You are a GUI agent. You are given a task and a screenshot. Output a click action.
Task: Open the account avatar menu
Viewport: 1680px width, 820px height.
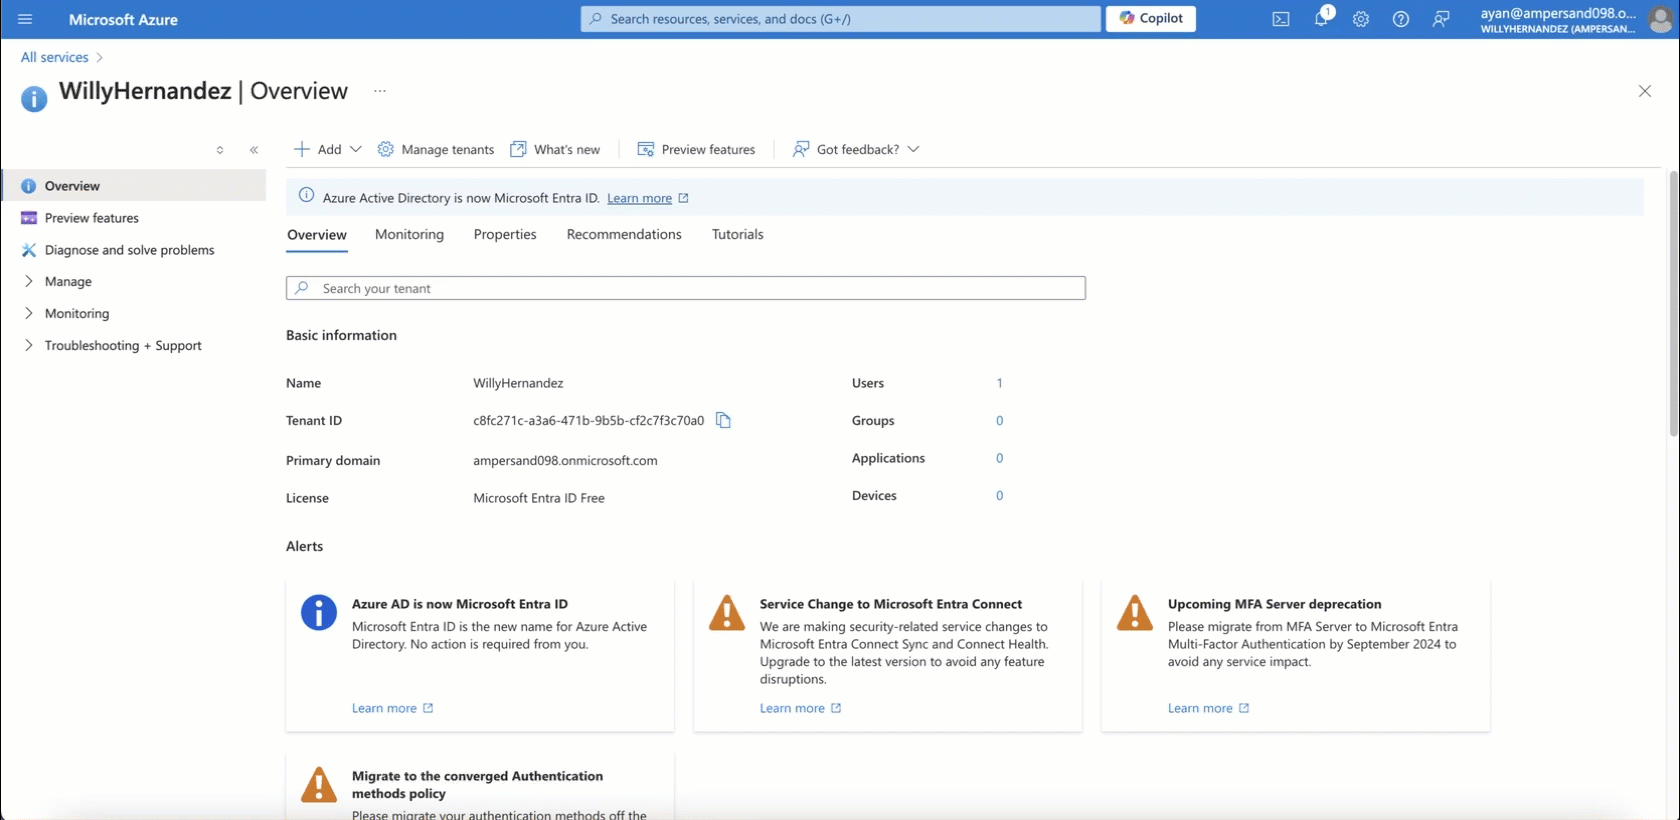coord(1660,19)
